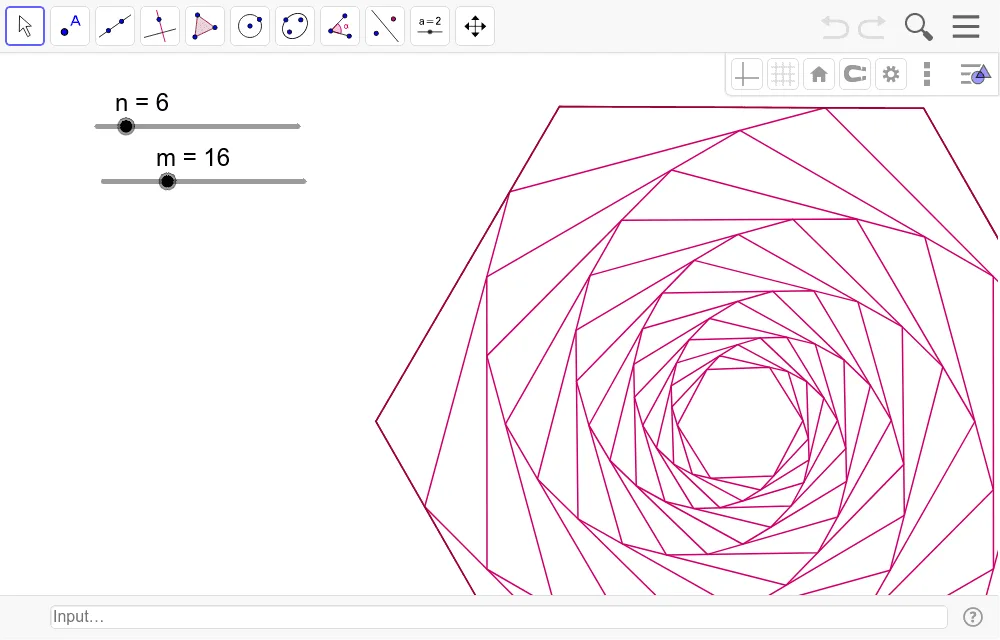Select the Move arrow tool
Viewport: 1000px width, 640px height.
[x=25, y=26]
